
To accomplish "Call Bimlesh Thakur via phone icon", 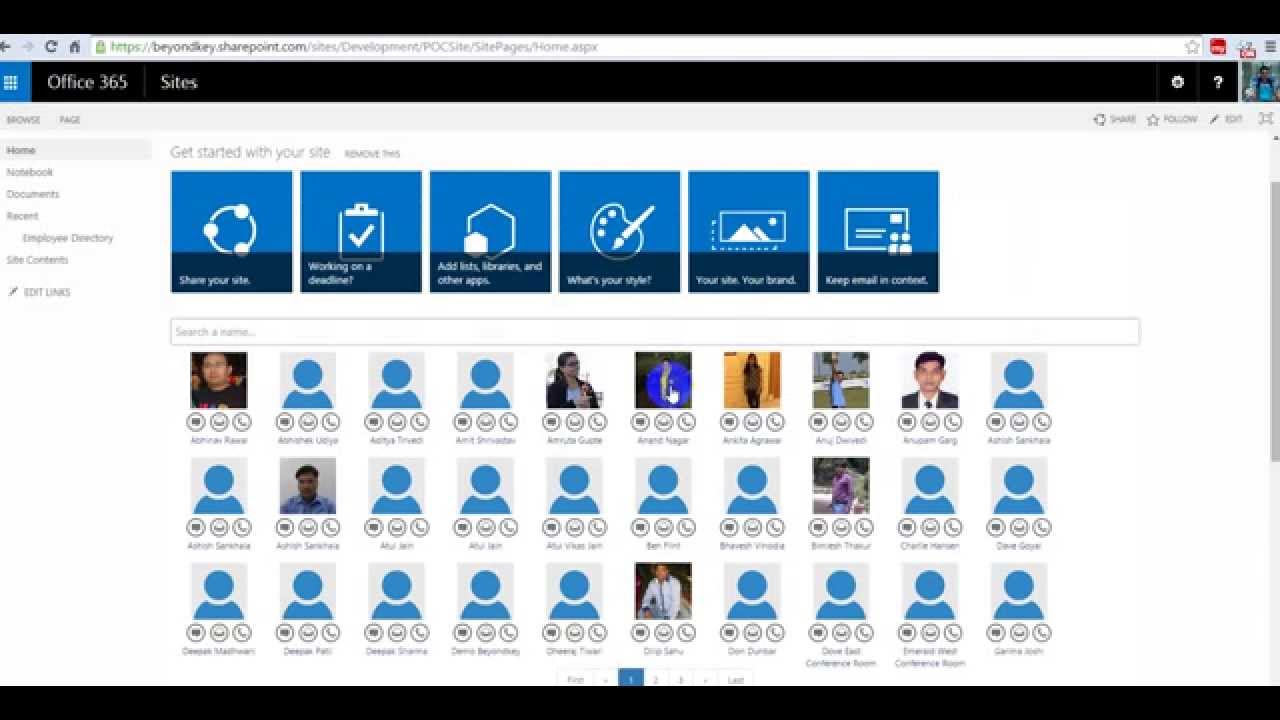I will click(864, 527).
